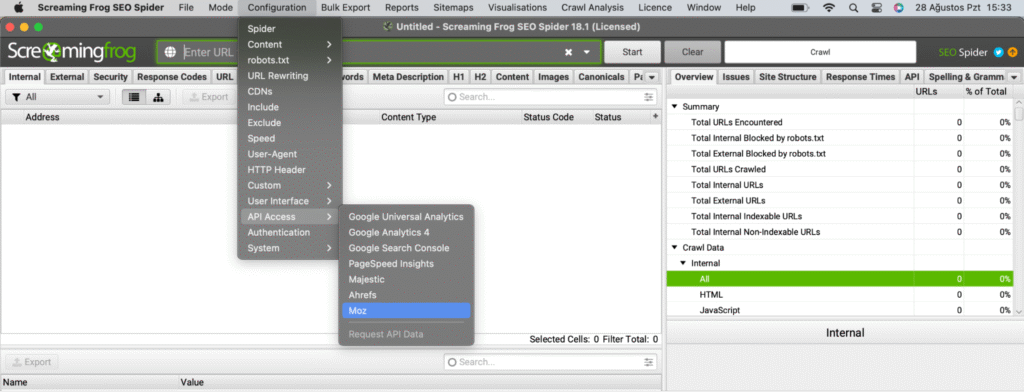Sort by Status Code column header
The height and width of the screenshot is (392, 1024).
coord(549,117)
